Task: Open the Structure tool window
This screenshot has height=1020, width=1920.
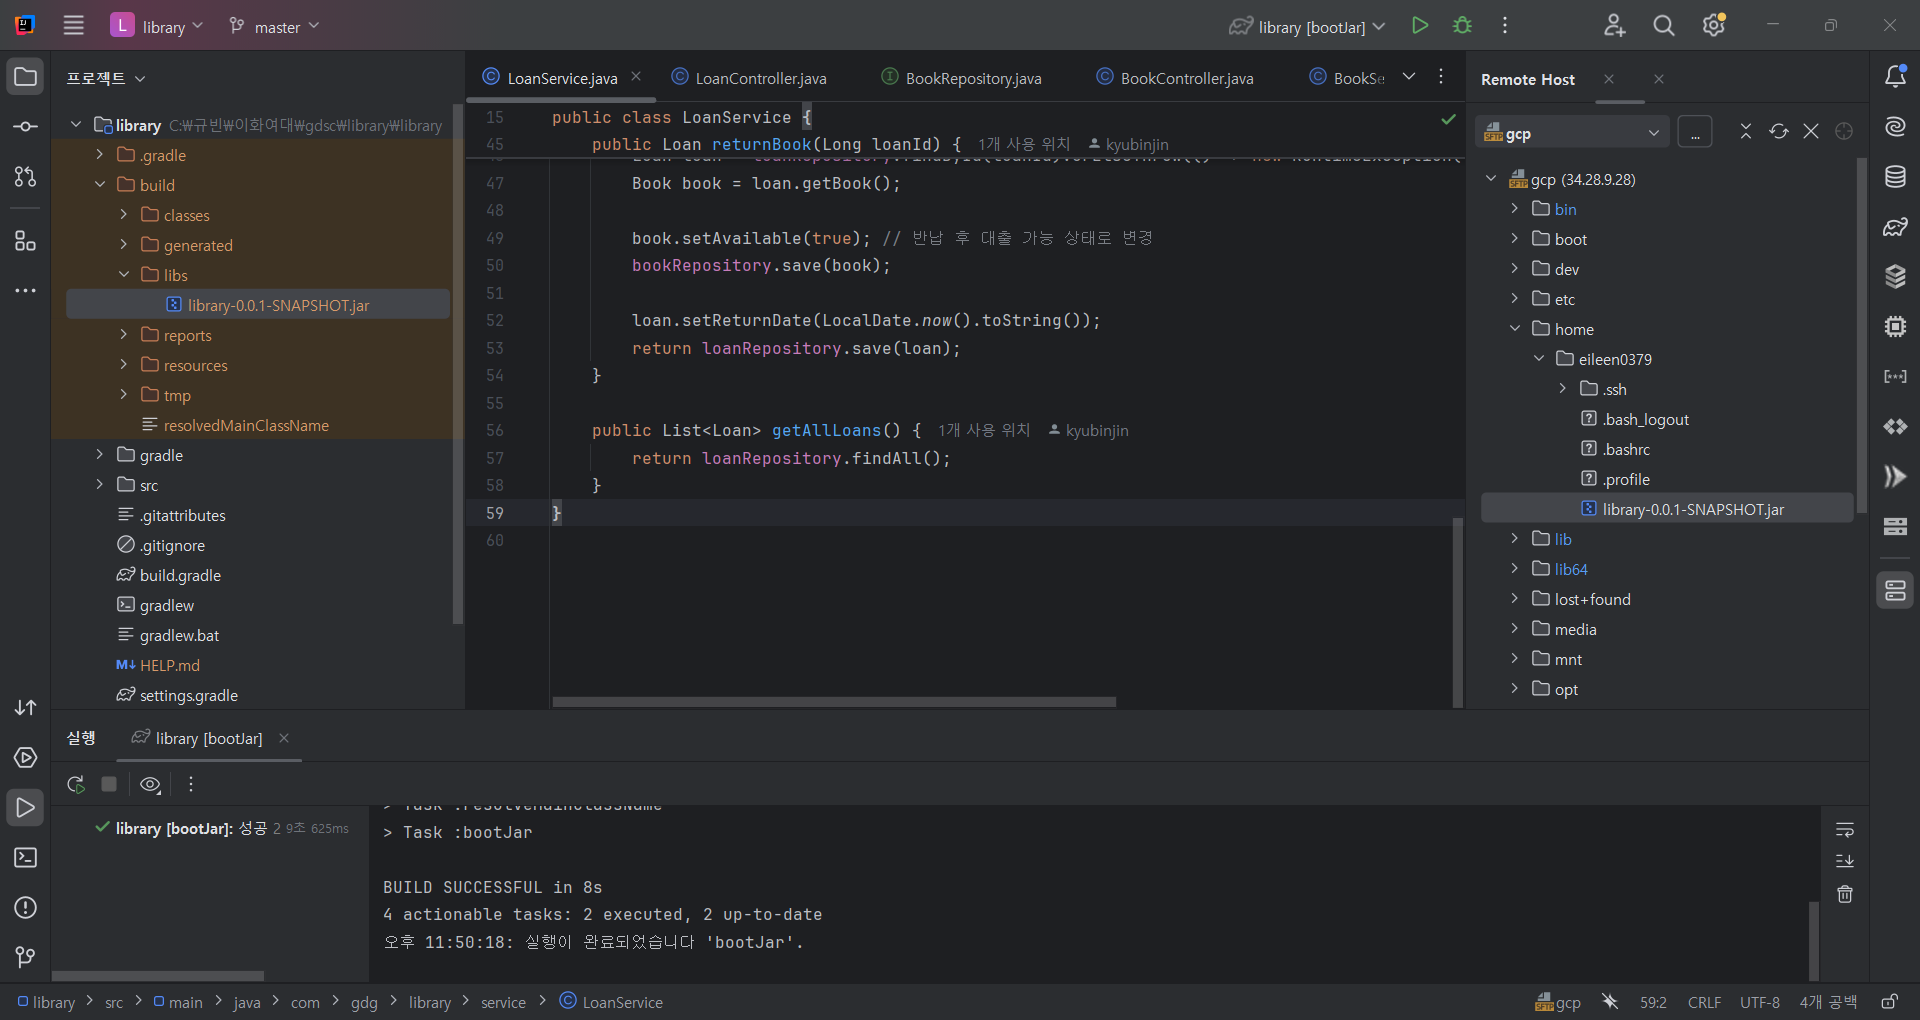Action: (x=26, y=241)
